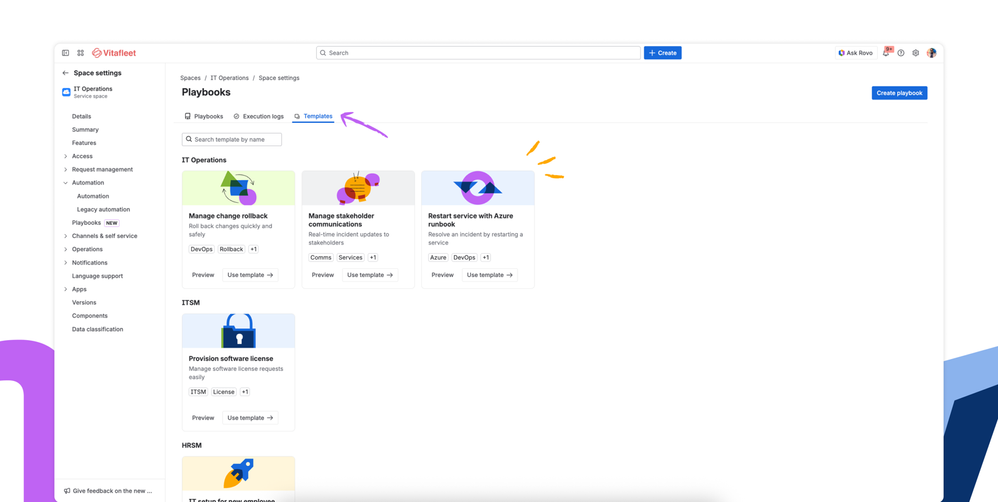Switch to the Playbooks tab
The width and height of the screenshot is (998, 502).
[x=204, y=116]
